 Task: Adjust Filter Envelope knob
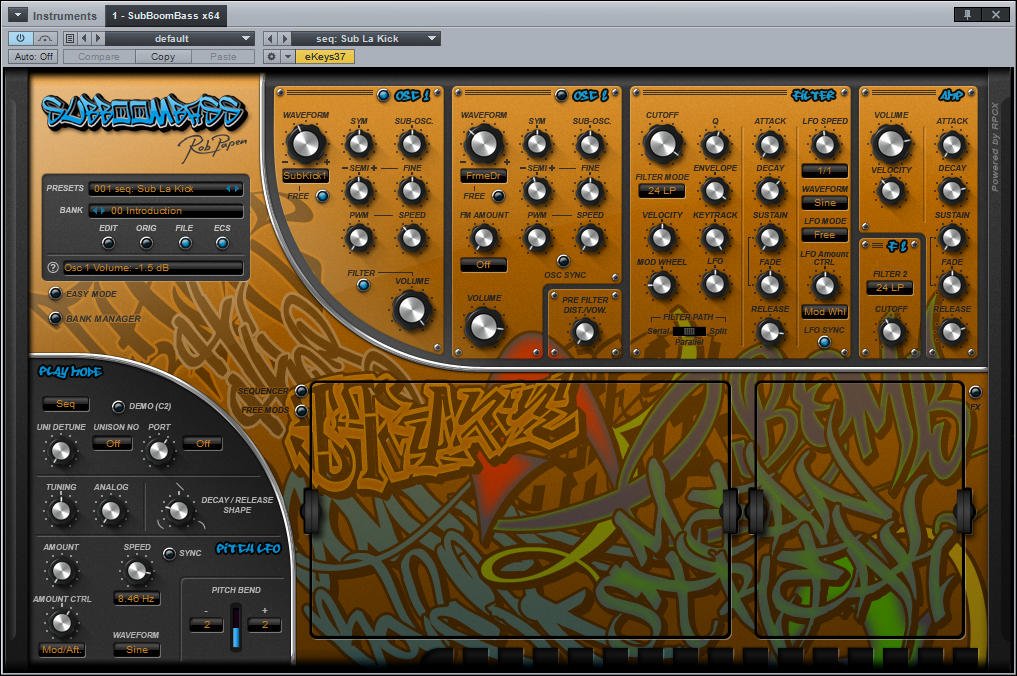tap(715, 191)
